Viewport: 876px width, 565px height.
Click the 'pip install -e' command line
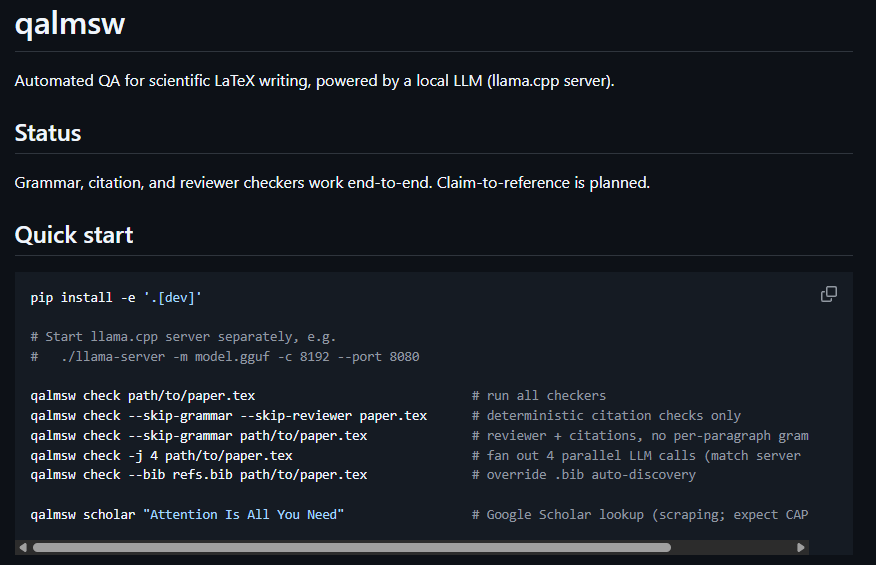pos(116,298)
